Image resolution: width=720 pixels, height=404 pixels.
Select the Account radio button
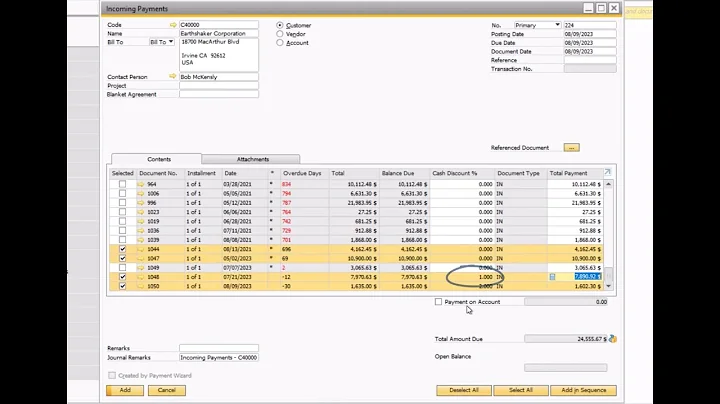coord(280,43)
